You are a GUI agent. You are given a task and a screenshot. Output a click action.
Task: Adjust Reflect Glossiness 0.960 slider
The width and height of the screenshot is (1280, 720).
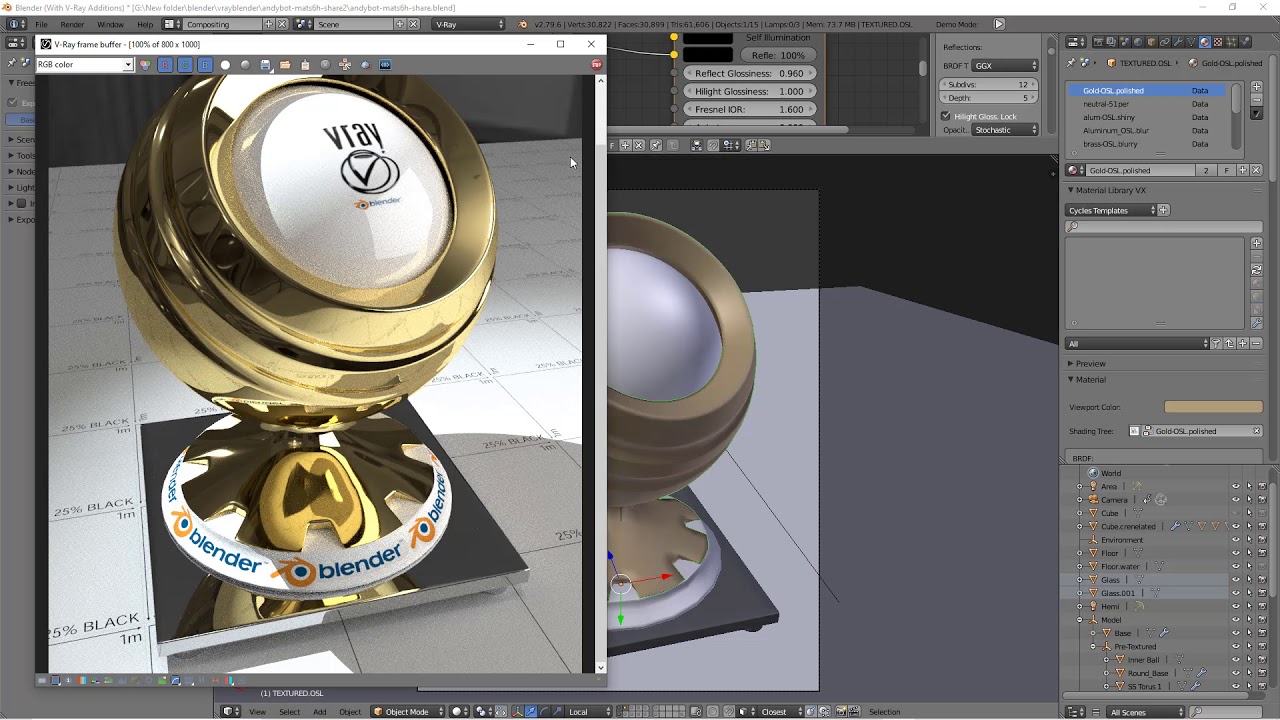pos(749,73)
